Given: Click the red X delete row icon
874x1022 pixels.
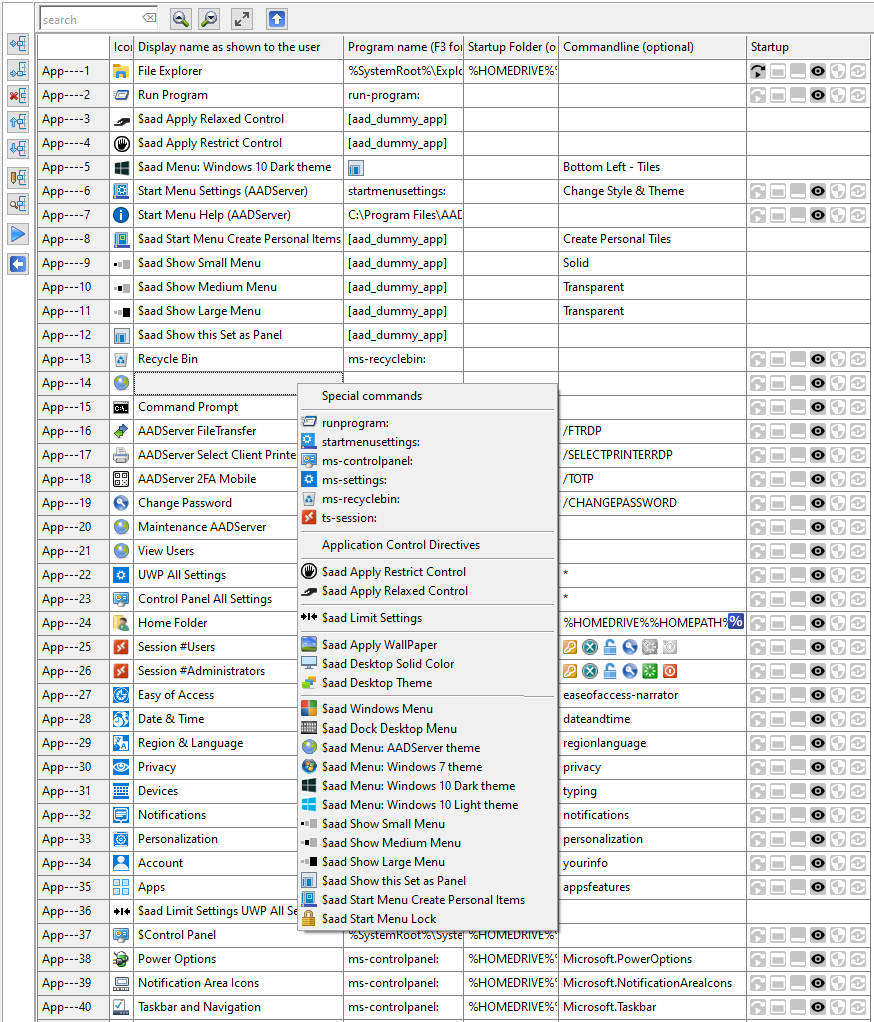Looking at the screenshot, I should tap(18, 96).
